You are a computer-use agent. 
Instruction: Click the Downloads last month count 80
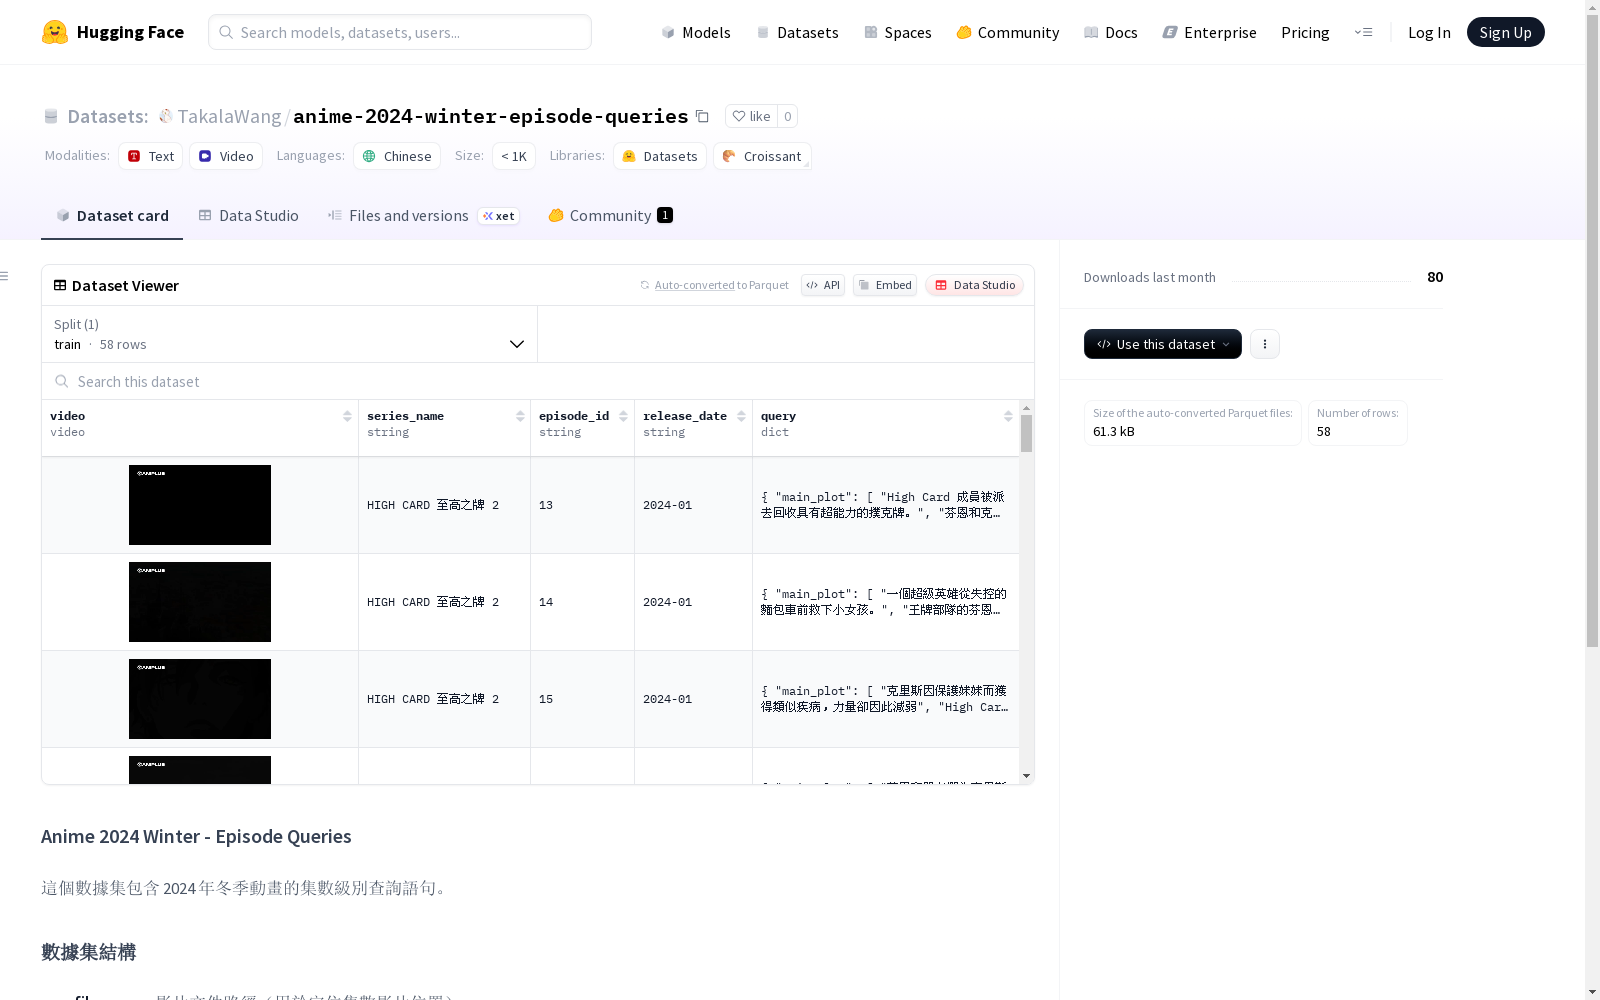1435,277
